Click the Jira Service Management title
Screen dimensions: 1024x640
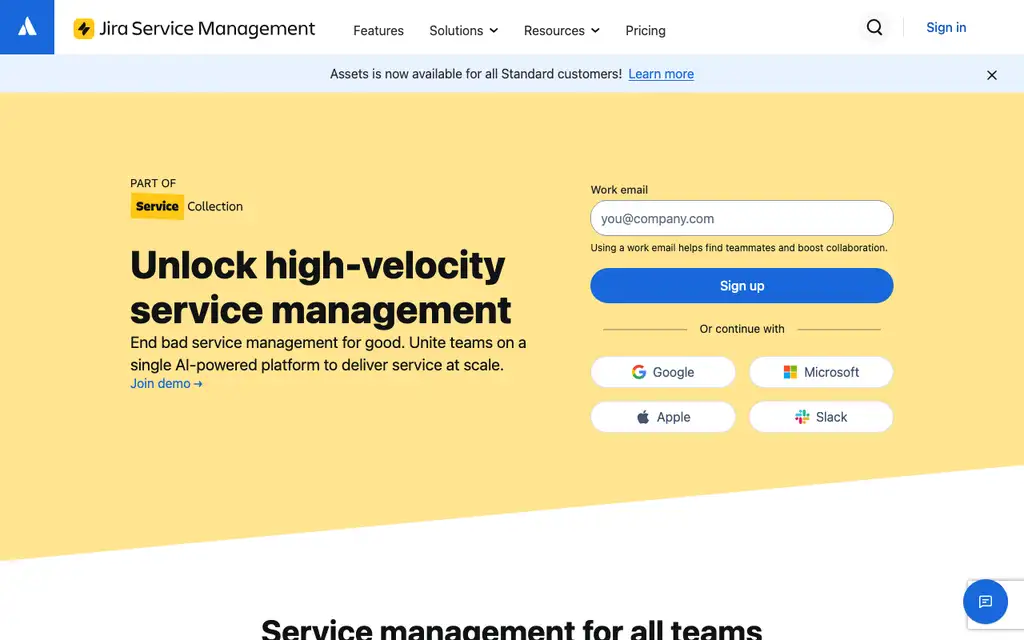click(x=207, y=29)
